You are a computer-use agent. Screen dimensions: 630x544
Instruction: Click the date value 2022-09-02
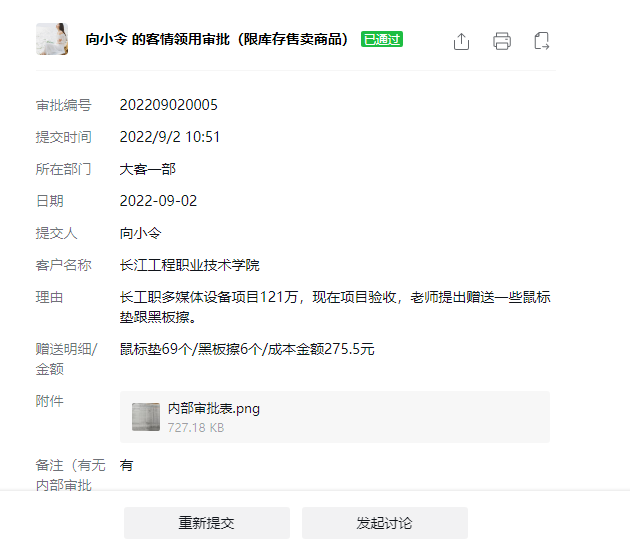[x=158, y=201]
